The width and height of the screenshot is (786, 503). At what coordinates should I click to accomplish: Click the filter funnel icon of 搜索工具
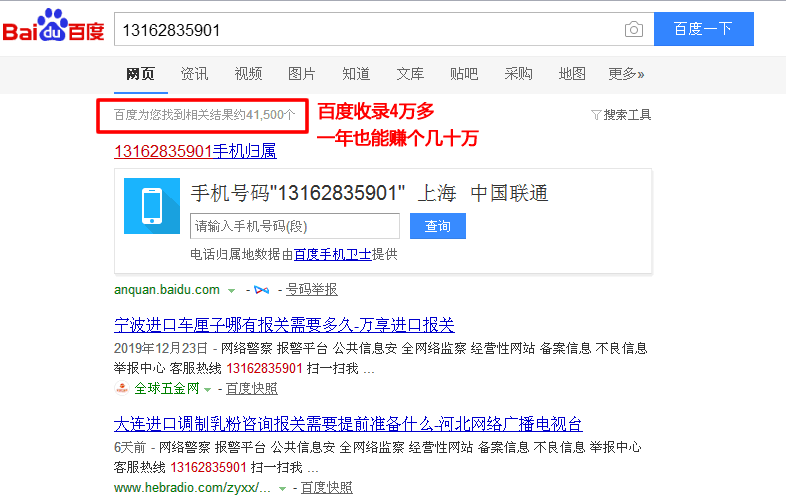click(596, 115)
